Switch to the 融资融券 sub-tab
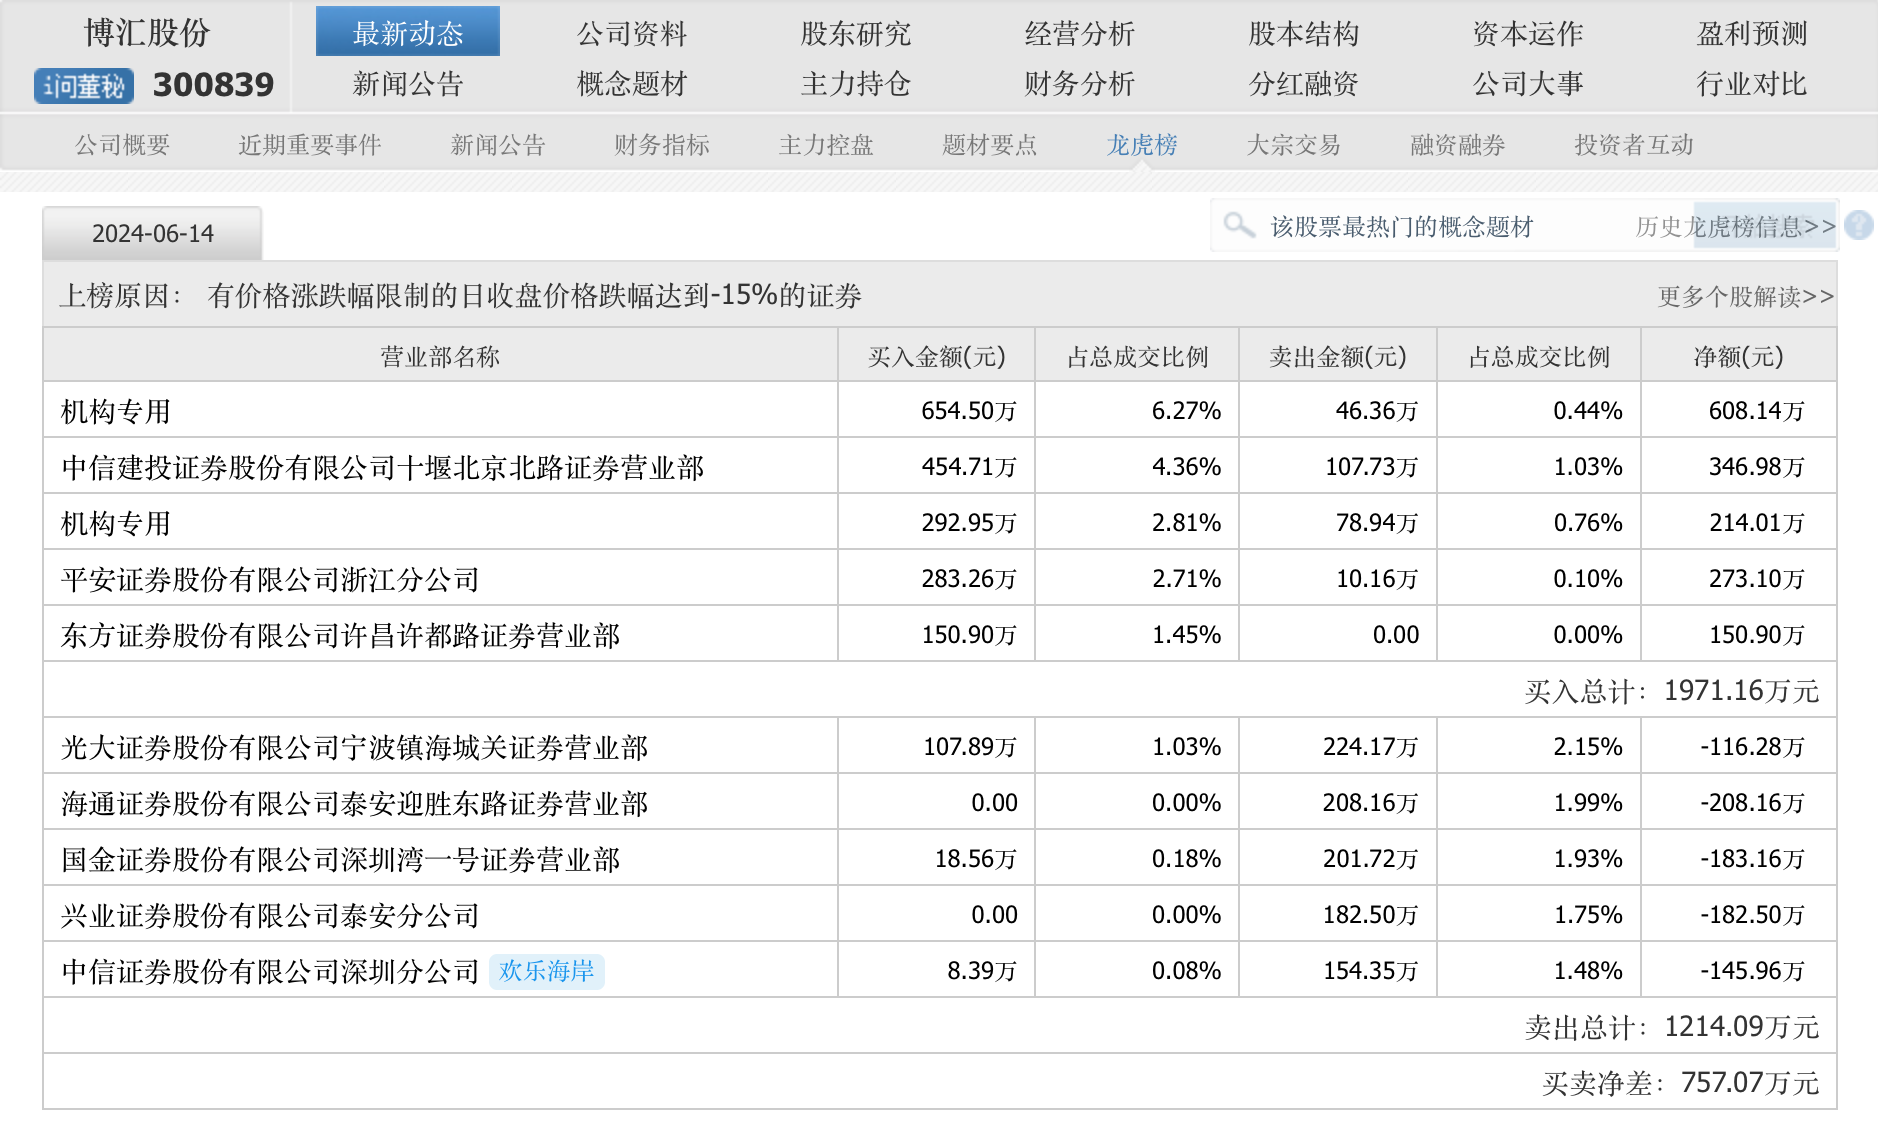 (1457, 145)
